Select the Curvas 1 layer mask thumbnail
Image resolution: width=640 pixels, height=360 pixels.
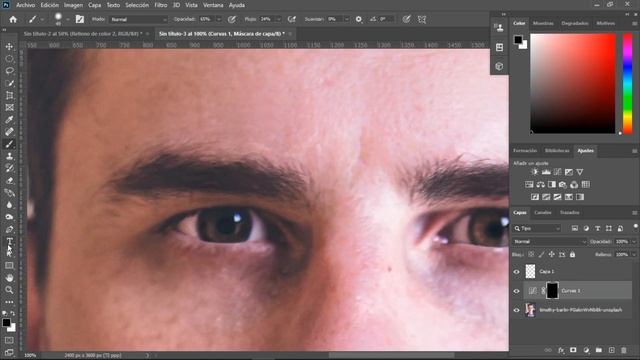click(x=552, y=291)
